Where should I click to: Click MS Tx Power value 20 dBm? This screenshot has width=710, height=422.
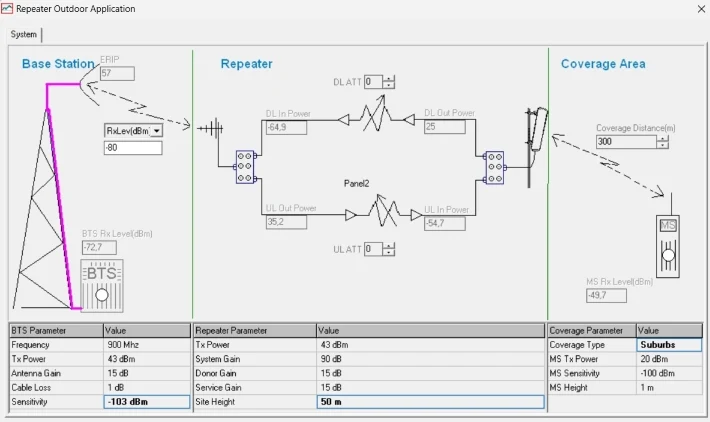[x=669, y=359]
